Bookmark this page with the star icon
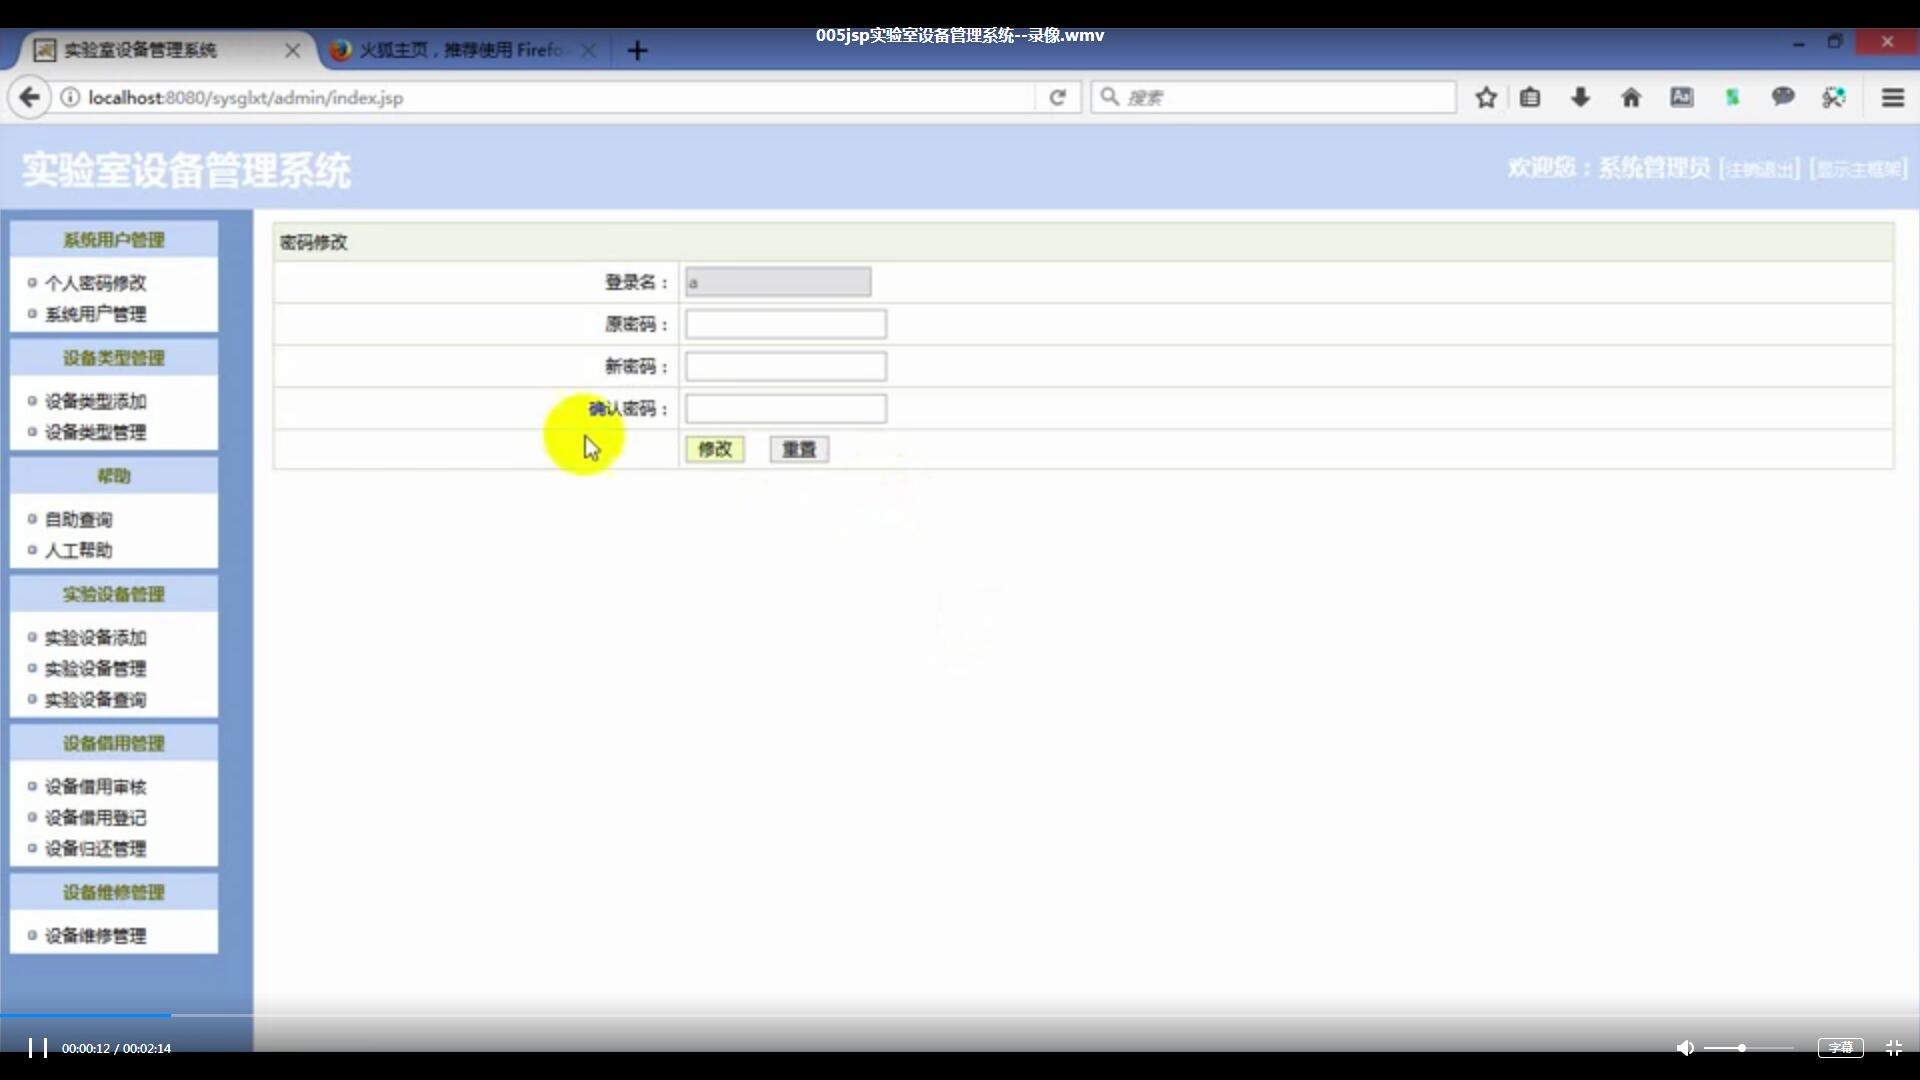The height and width of the screenshot is (1080, 1920). (1486, 97)
